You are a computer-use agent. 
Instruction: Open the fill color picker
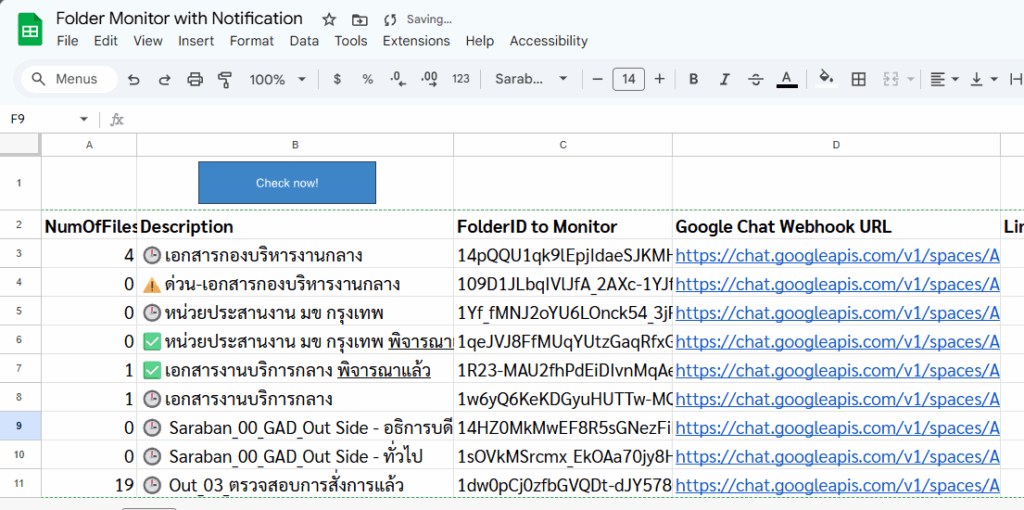[827, 79]
